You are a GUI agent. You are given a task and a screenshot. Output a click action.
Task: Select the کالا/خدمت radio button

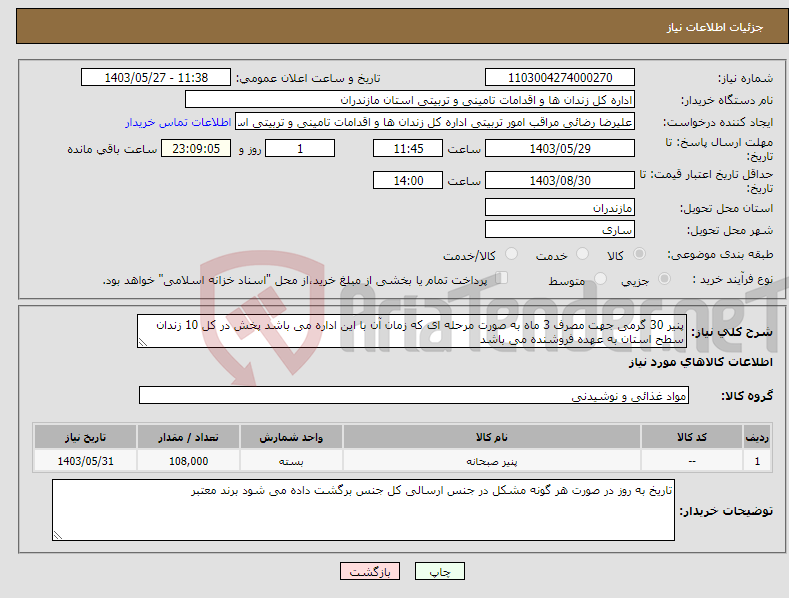coord(511,254)
